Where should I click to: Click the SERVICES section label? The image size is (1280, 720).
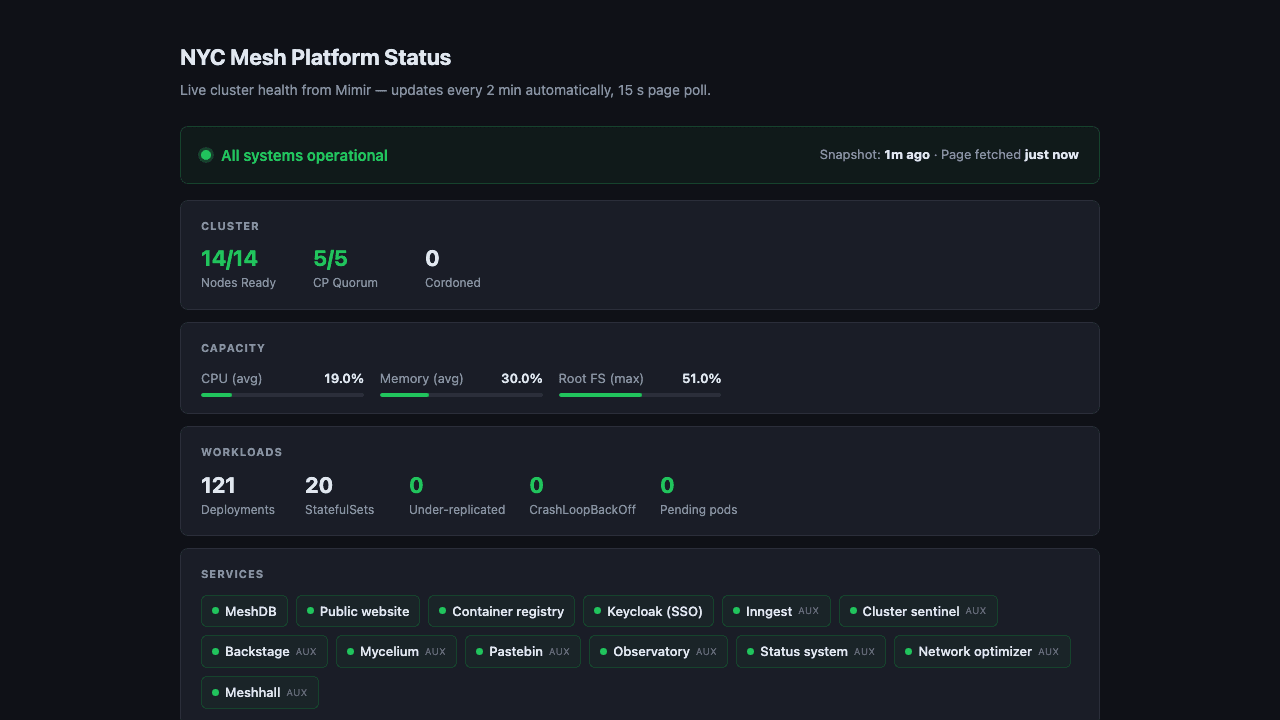tap(232, 574)
